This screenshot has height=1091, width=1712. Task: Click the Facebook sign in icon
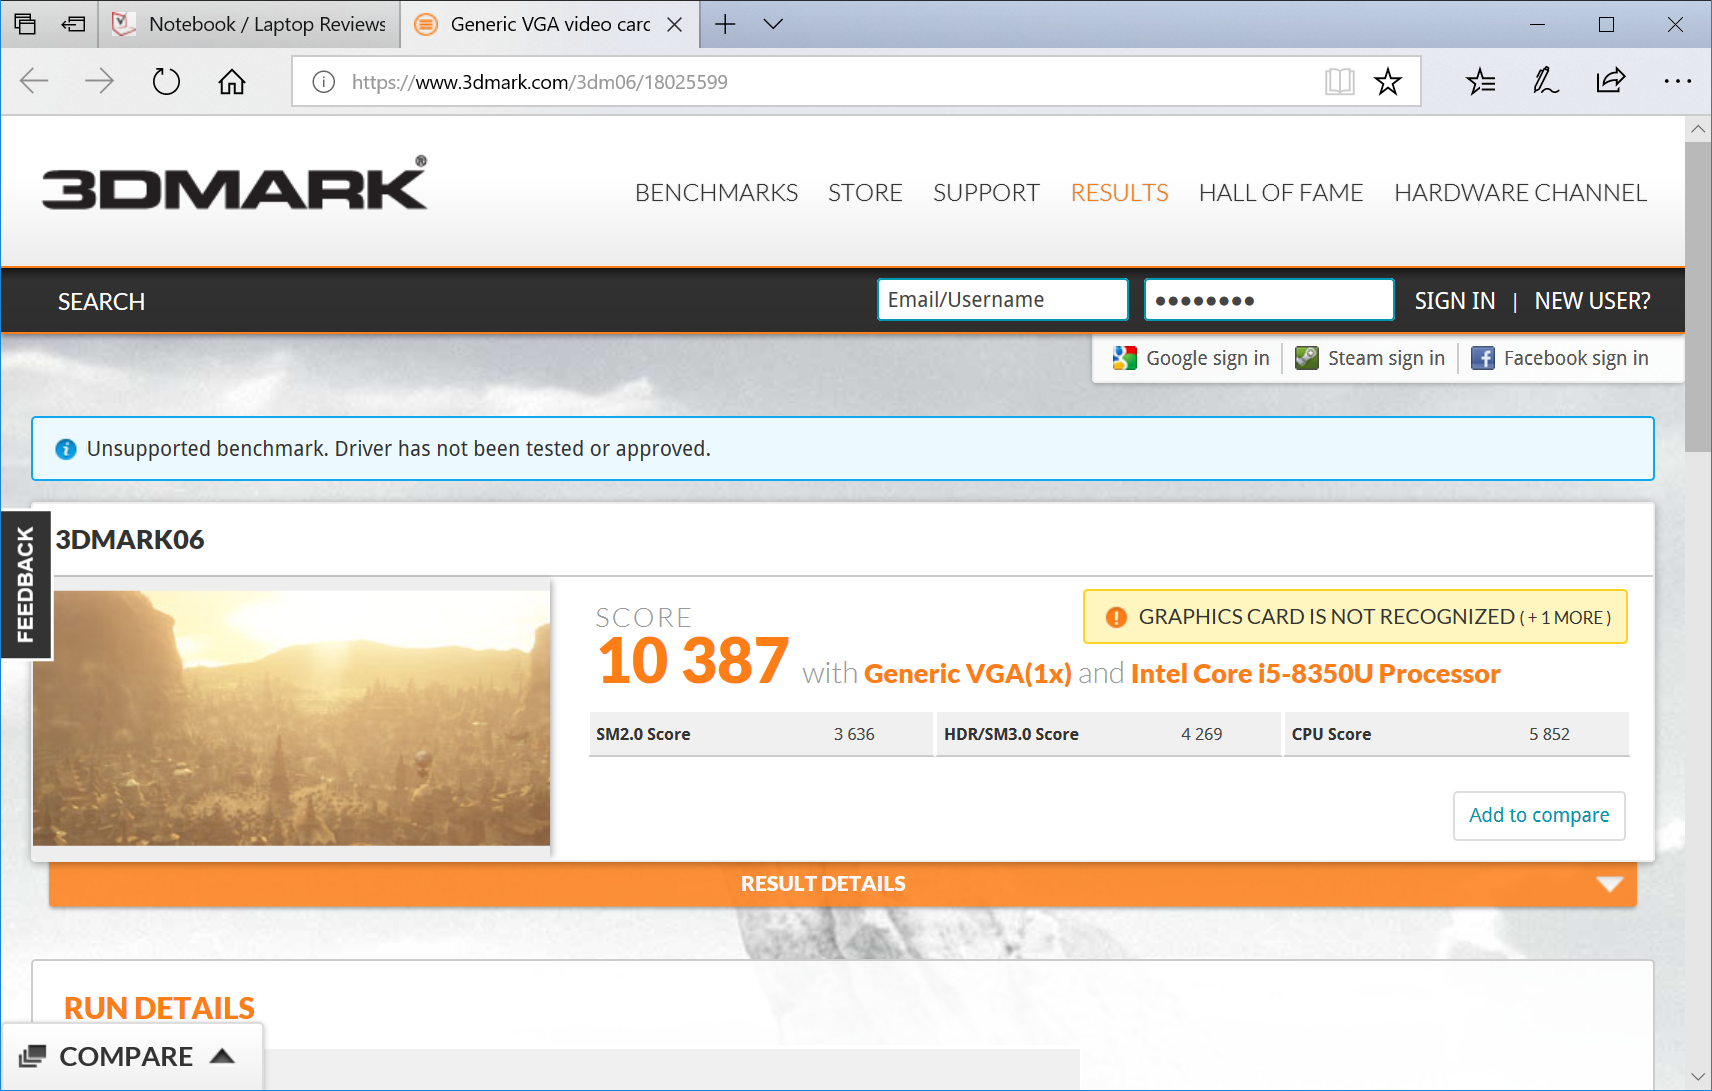(1483, 358)
